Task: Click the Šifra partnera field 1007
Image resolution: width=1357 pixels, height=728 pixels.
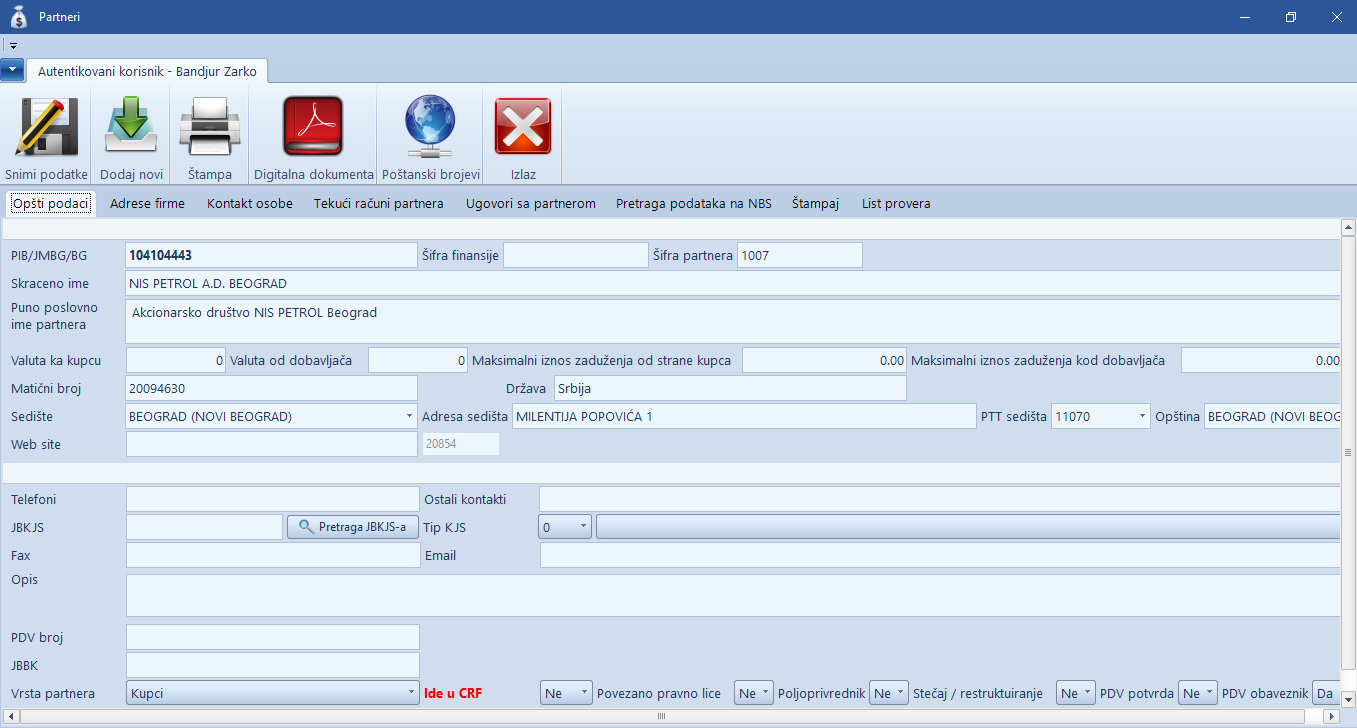Action: point(800,255)
